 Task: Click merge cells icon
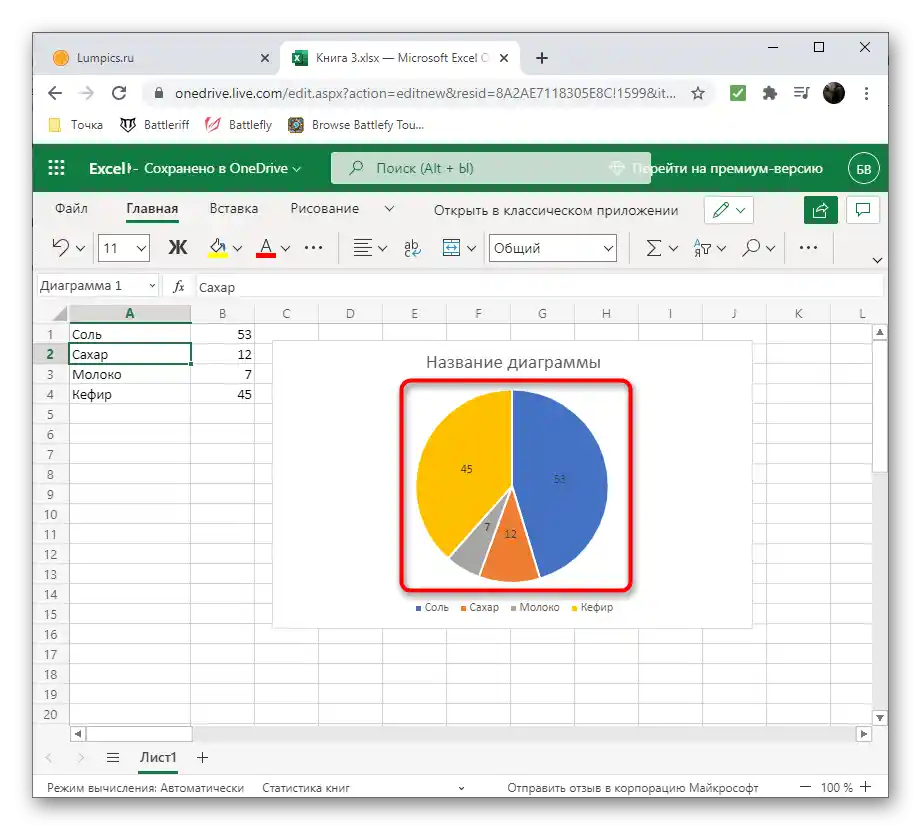pyautogui.click(x=451, y=248)
